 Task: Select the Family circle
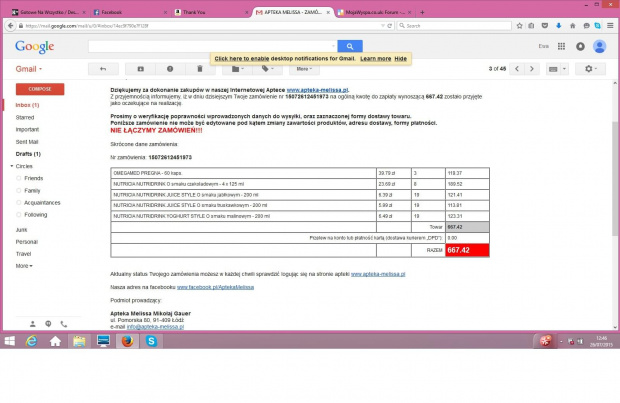pos(32,191)
